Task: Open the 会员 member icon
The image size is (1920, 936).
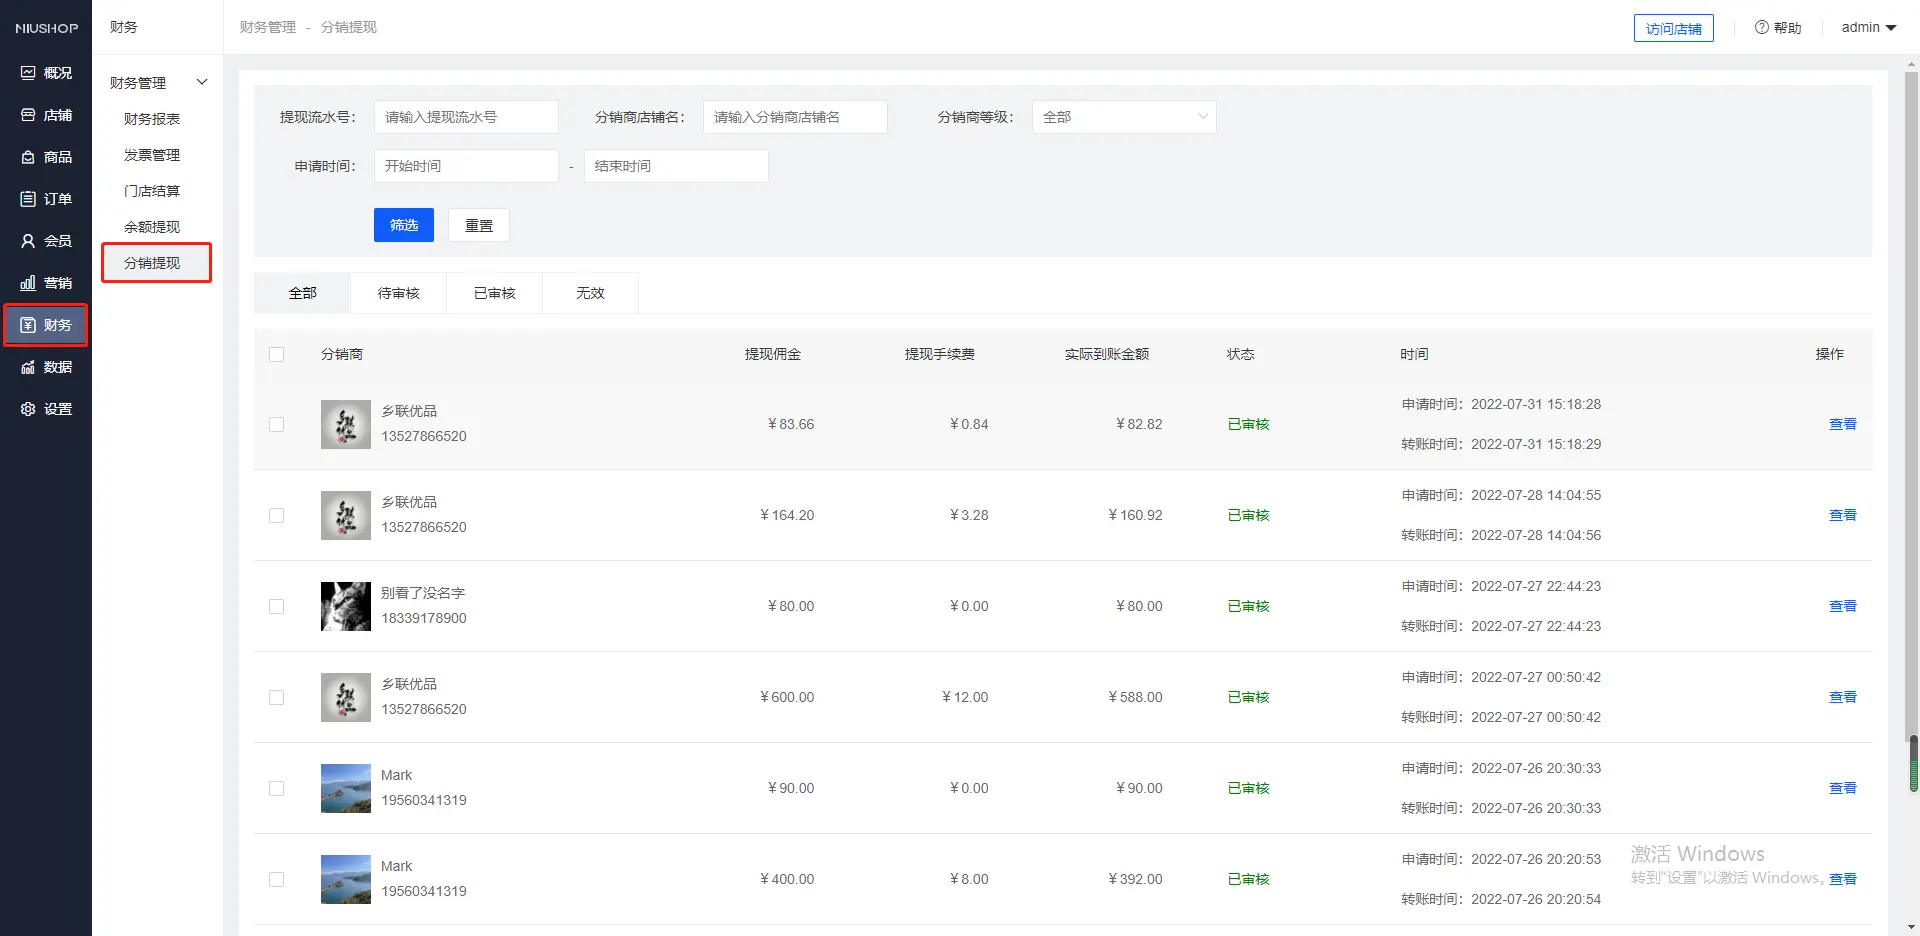Action: click(x=28, y=241)
